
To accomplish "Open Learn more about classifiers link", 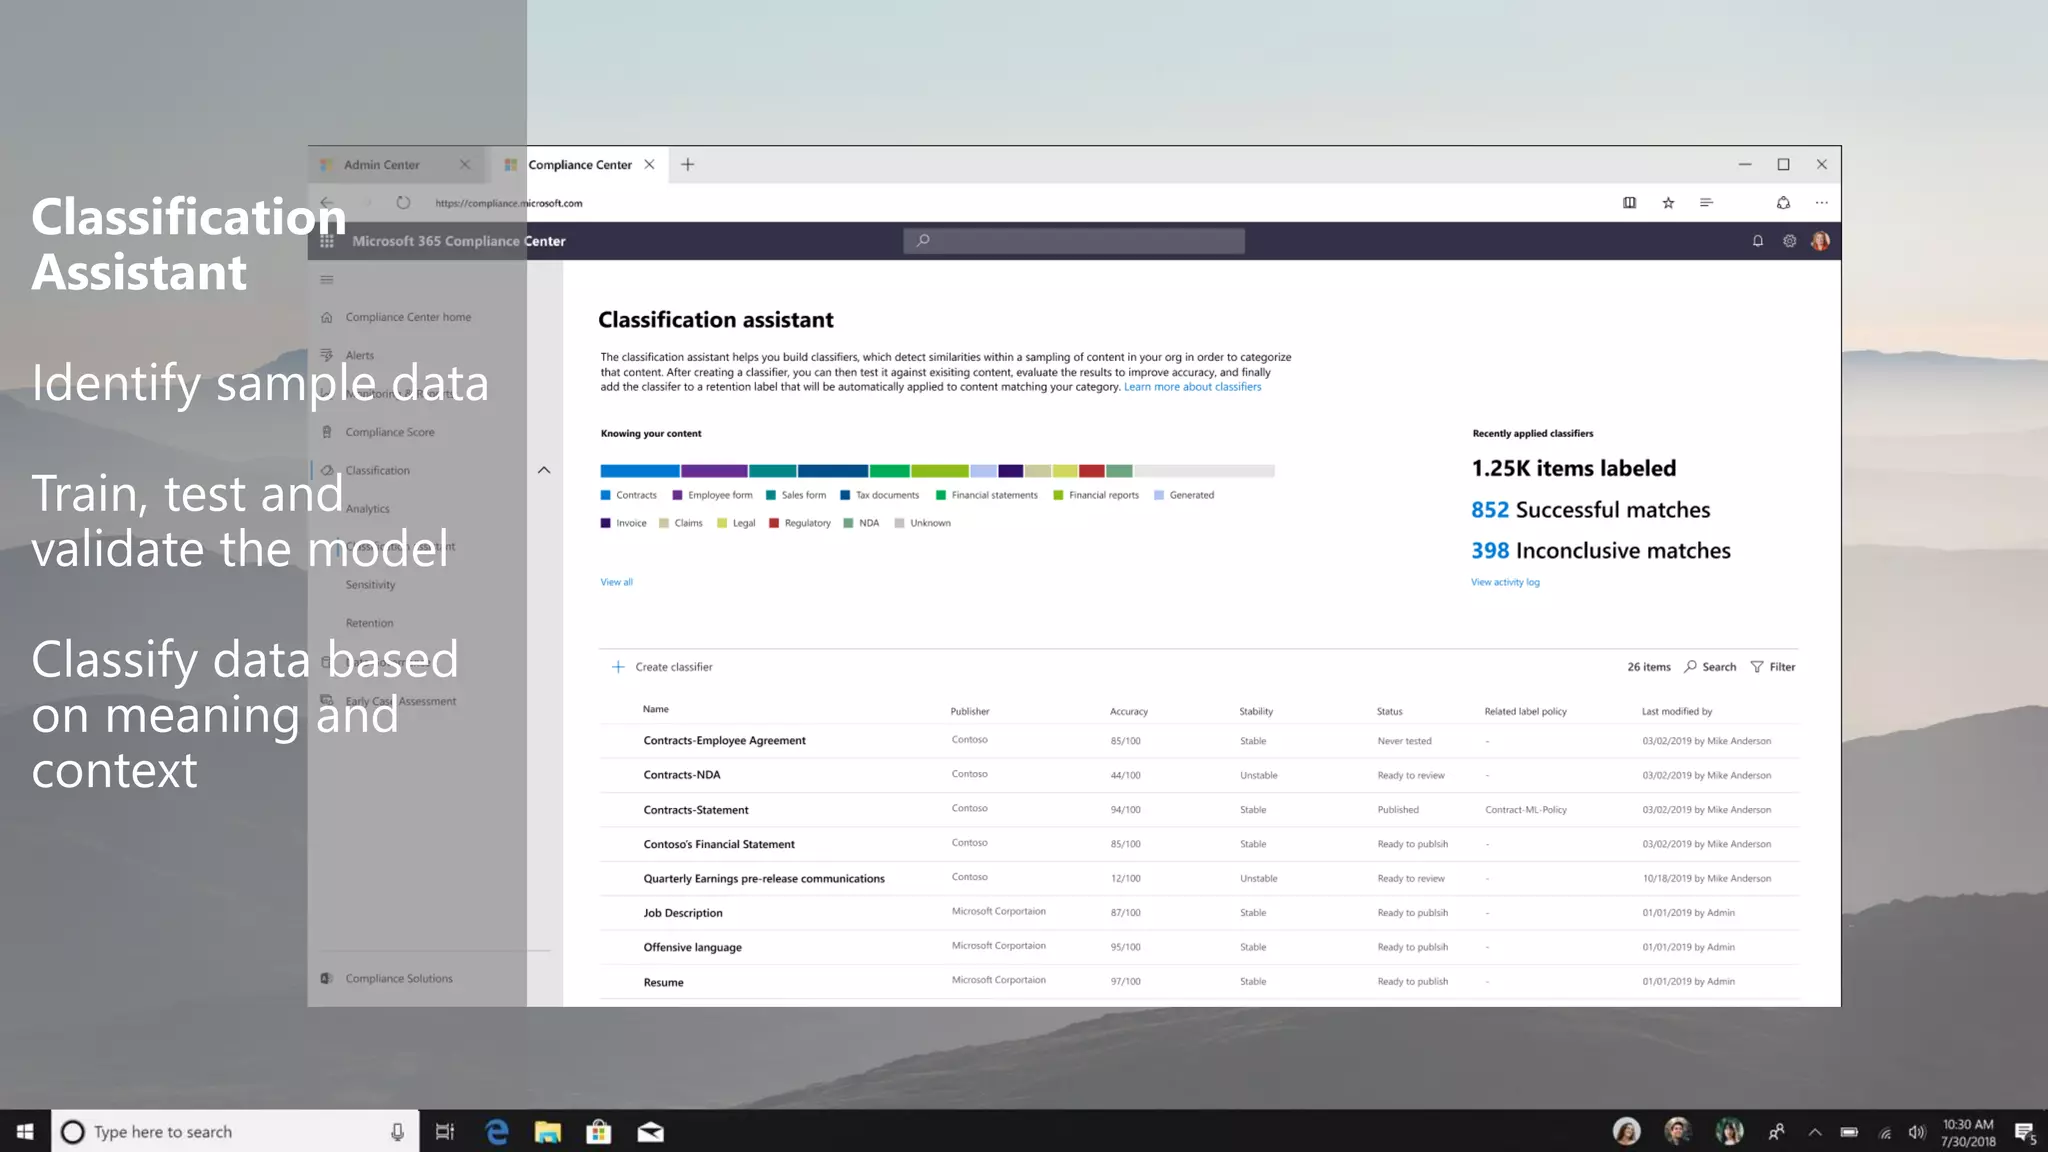I will (1192, 387).
